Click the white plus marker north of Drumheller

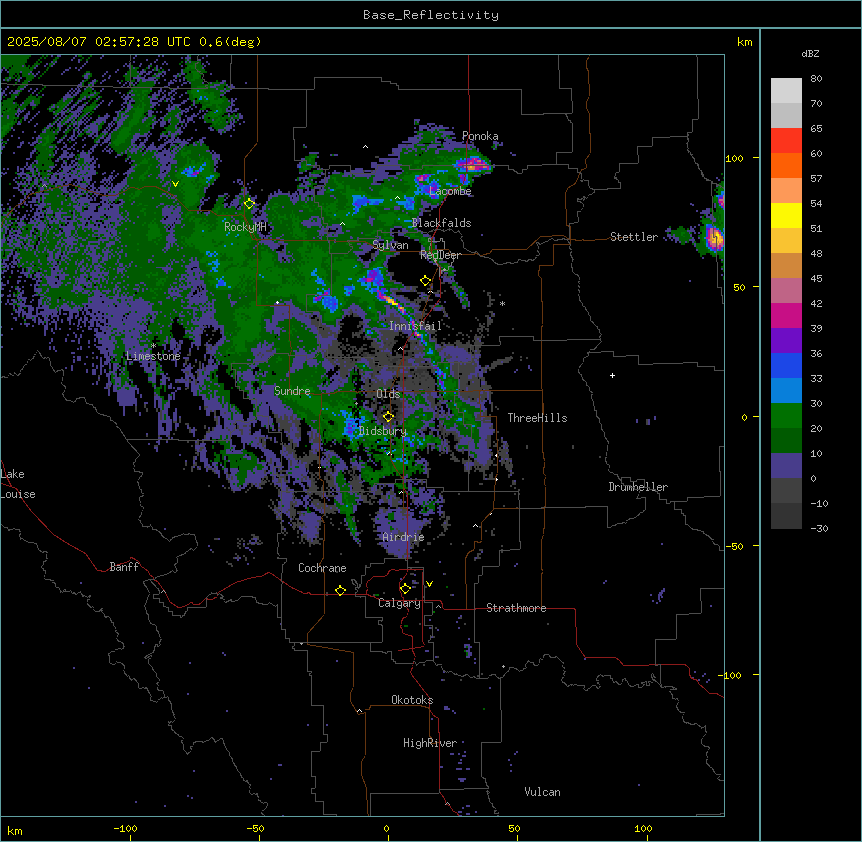(x=612, y=375)
